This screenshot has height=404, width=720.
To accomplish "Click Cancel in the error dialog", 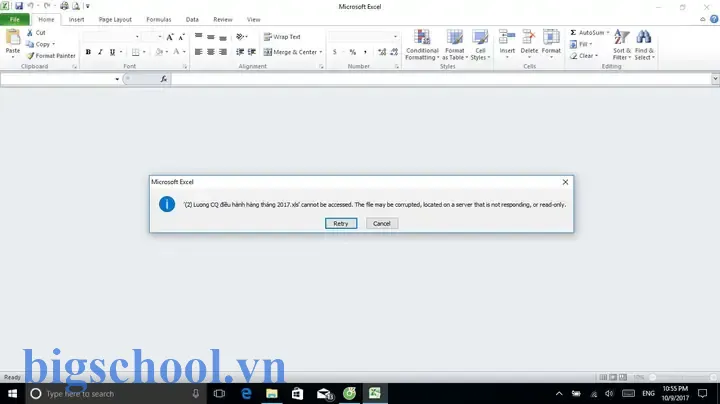I will tap(382, 224).
